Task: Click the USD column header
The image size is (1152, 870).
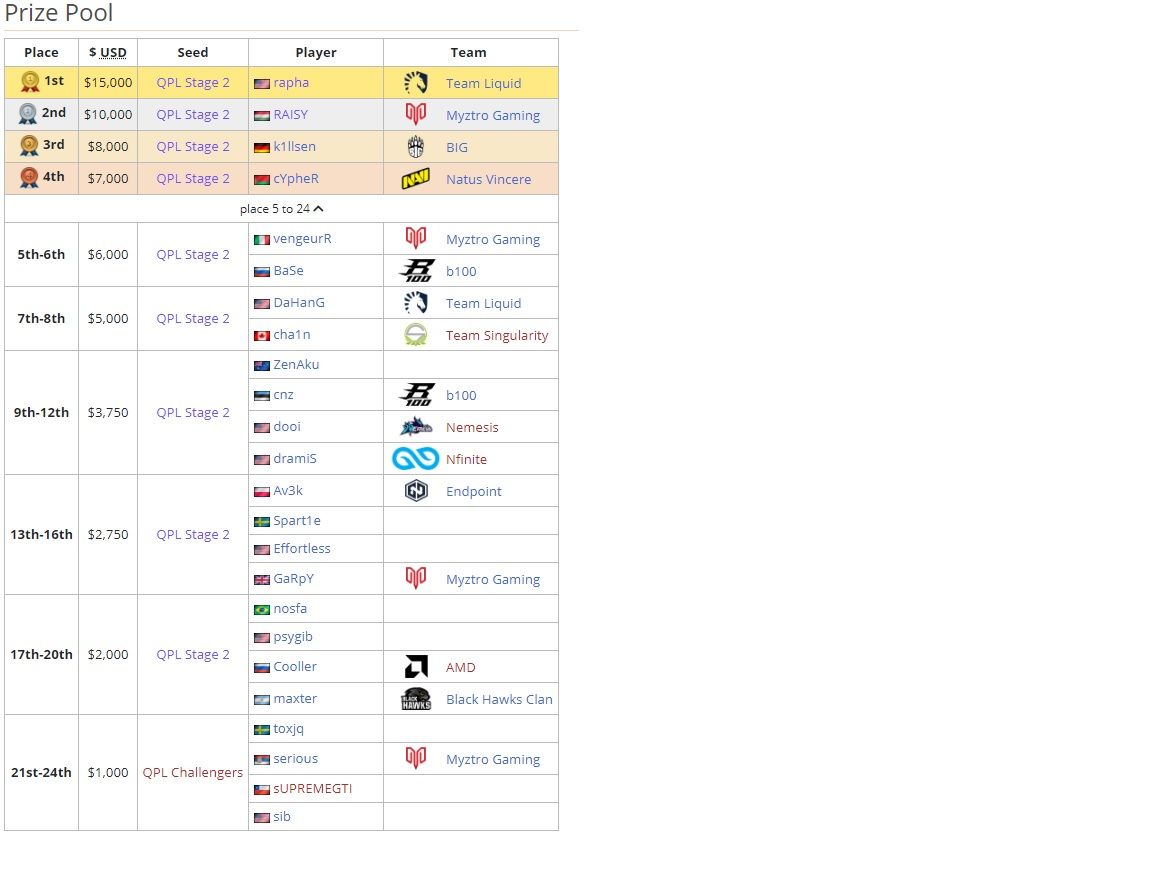Action: coord(107,51)
